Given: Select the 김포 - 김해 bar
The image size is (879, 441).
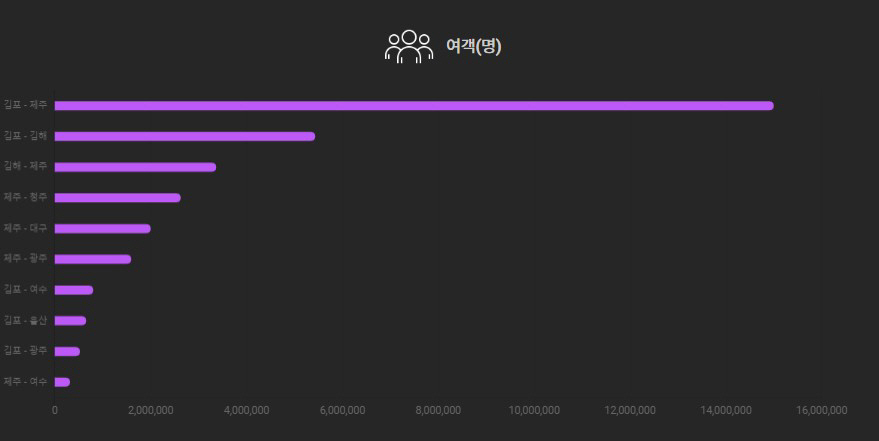Looking at the screenshot, I should [184, 136].
